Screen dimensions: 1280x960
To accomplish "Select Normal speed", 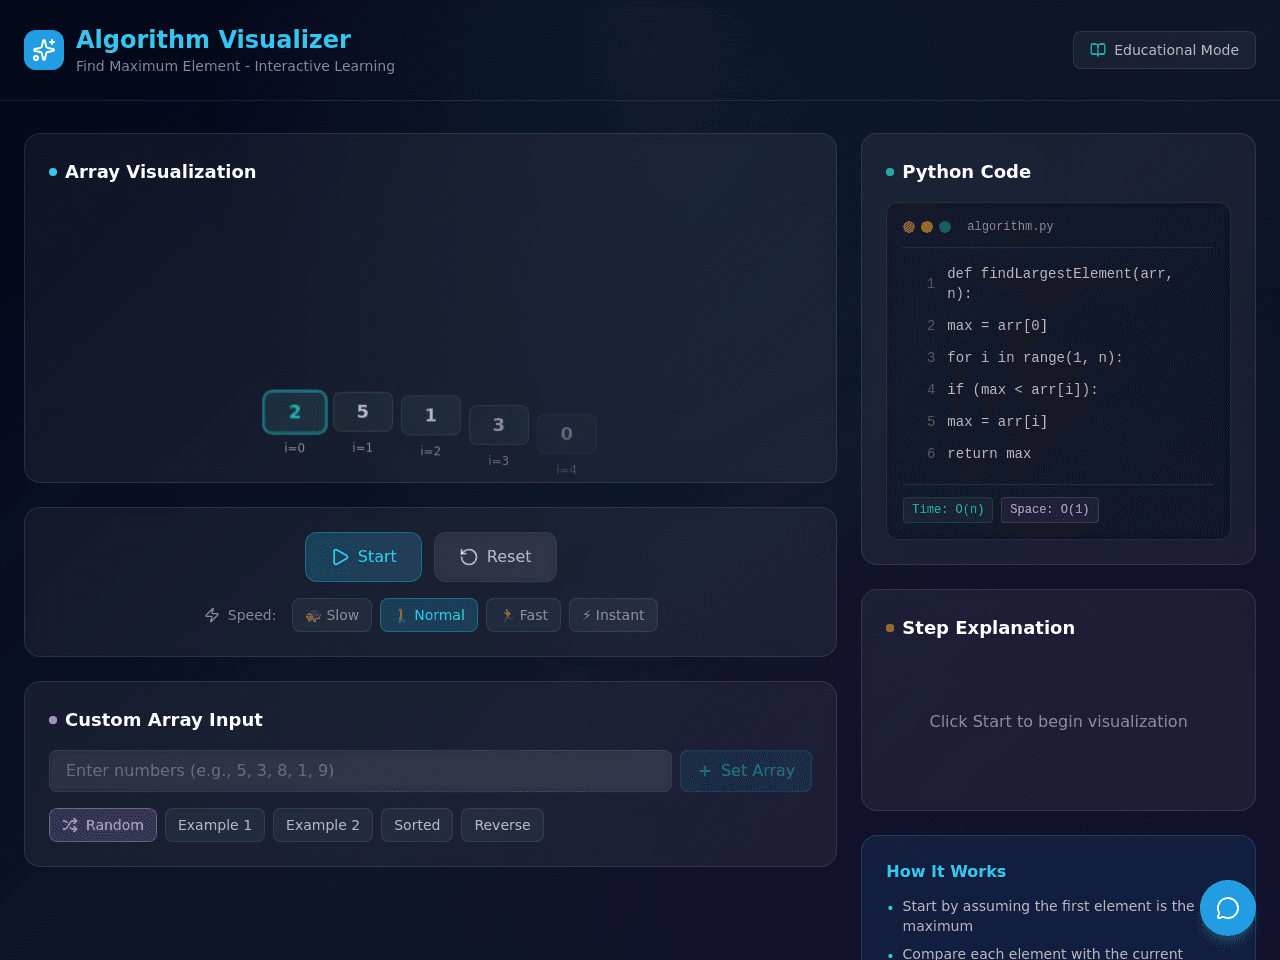I will (429, 615).
